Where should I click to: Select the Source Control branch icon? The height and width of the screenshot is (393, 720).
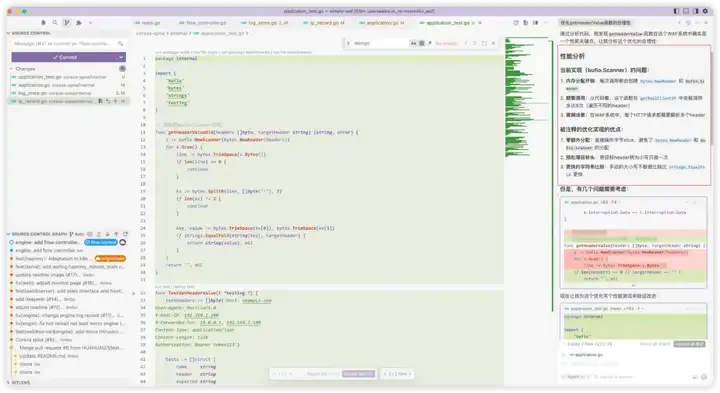click(67, 22)
